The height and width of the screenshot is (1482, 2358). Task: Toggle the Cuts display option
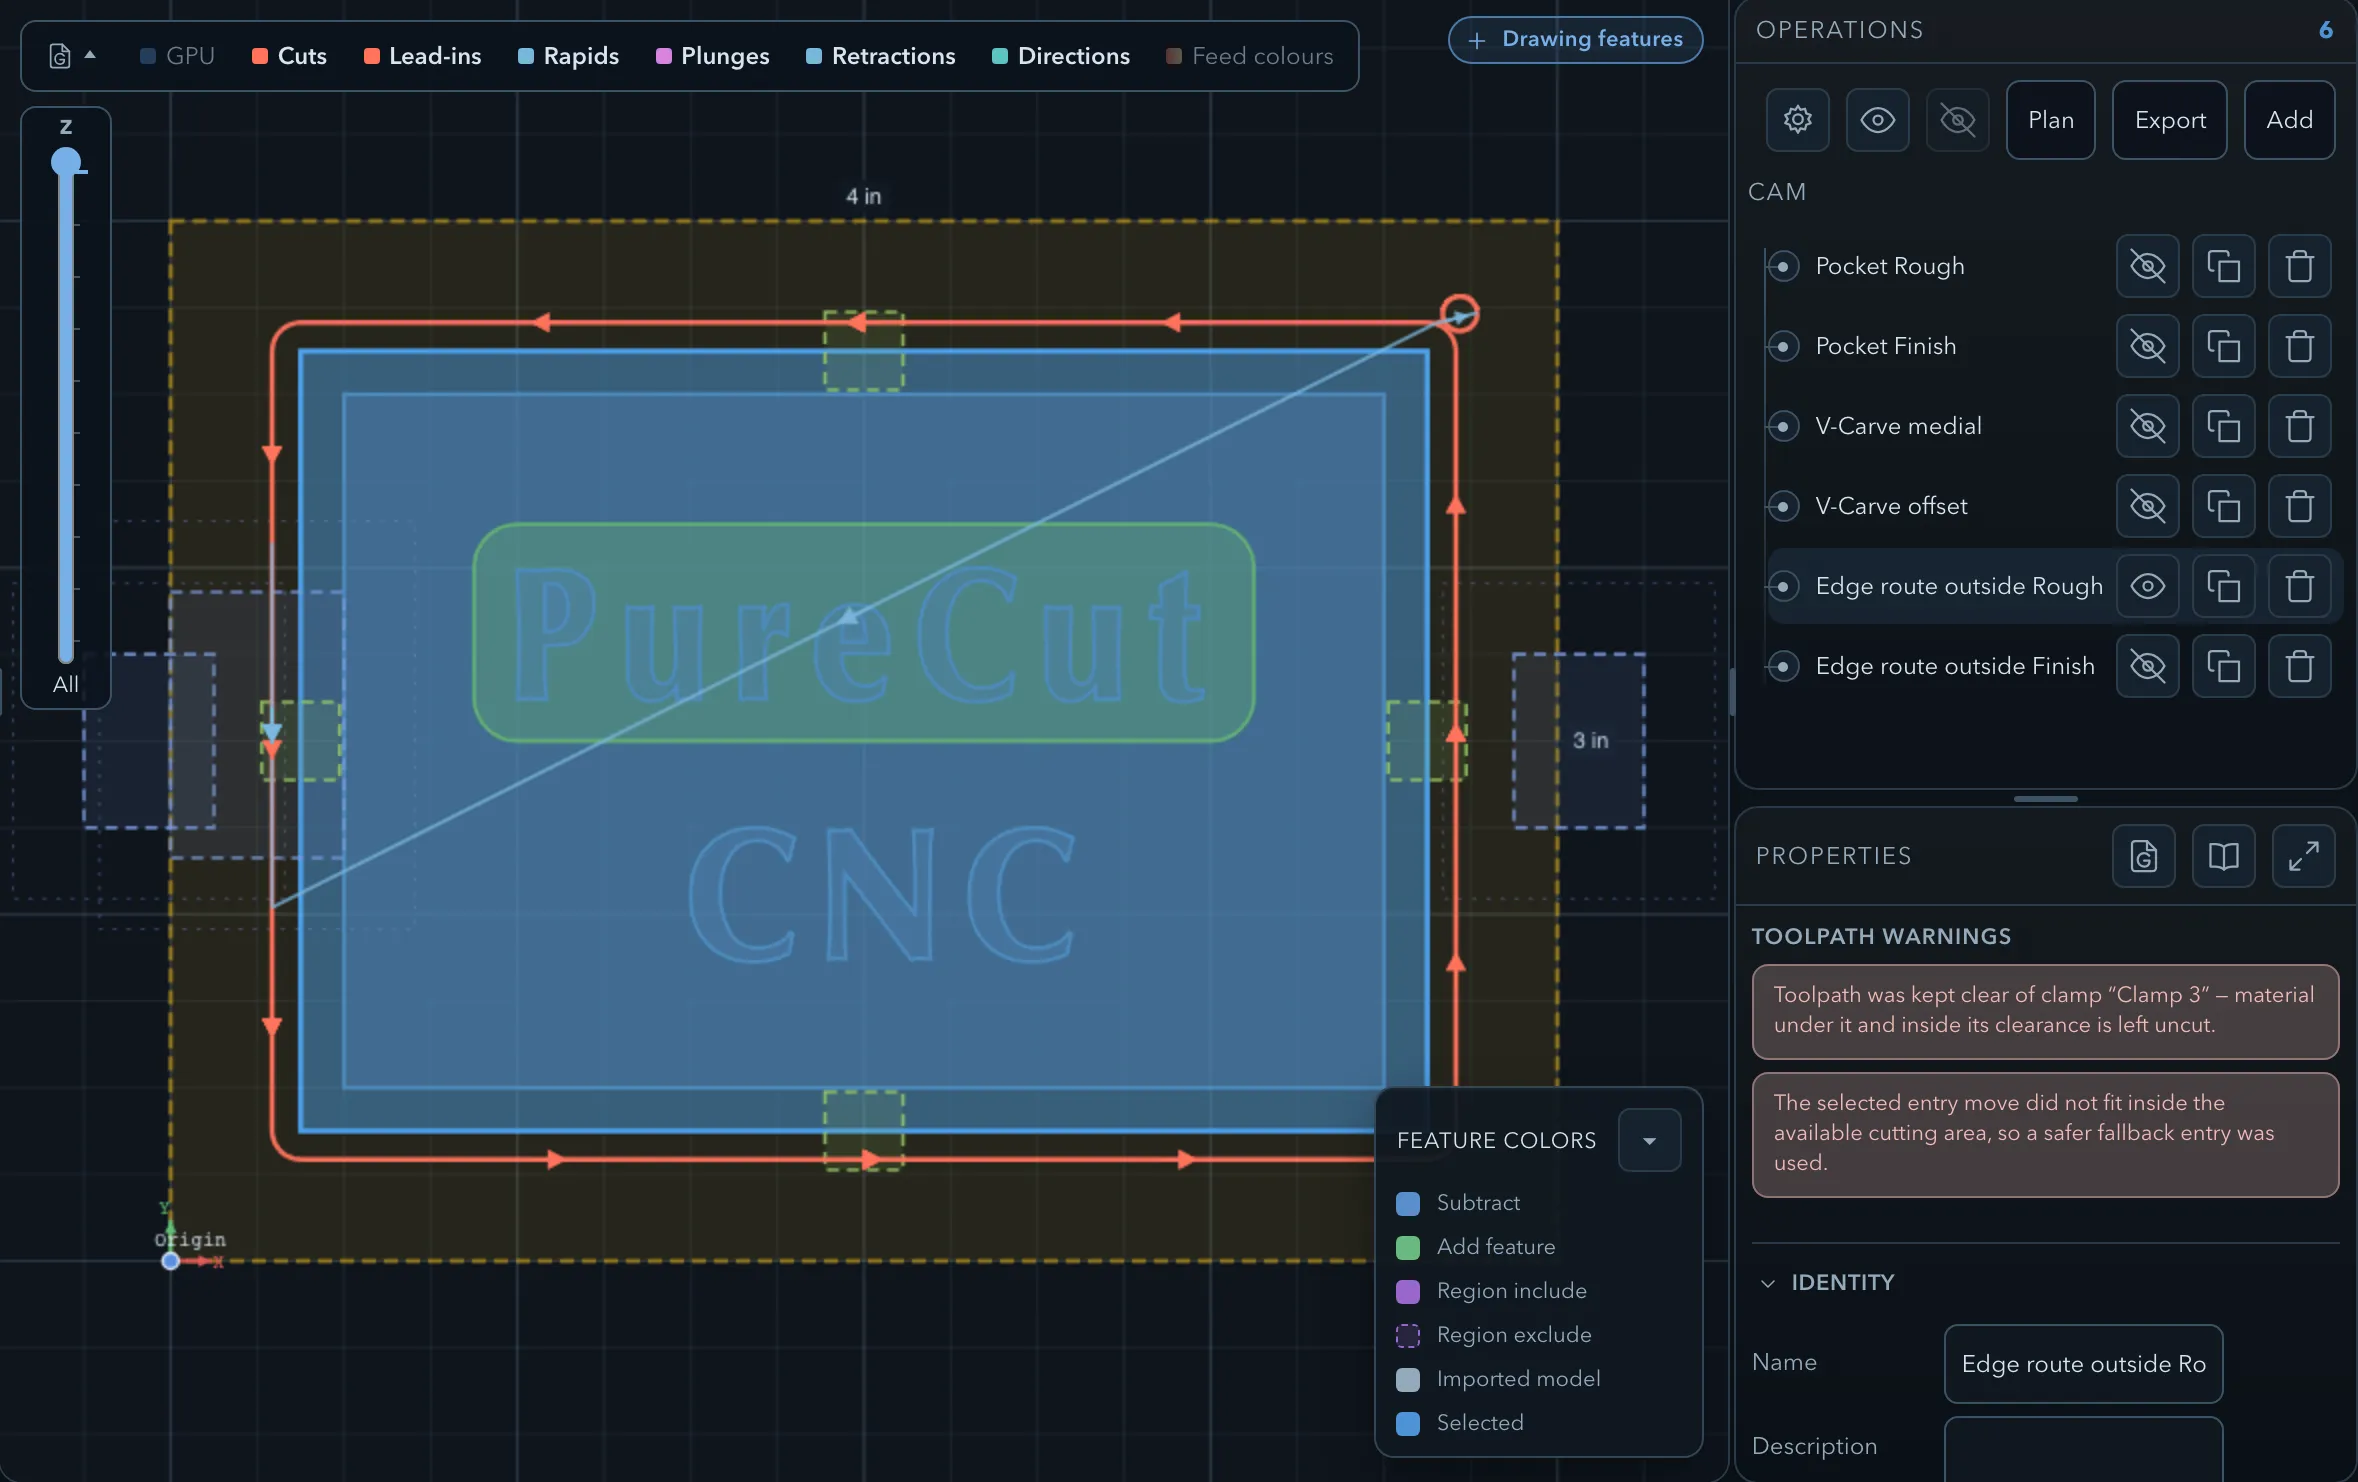290,56
